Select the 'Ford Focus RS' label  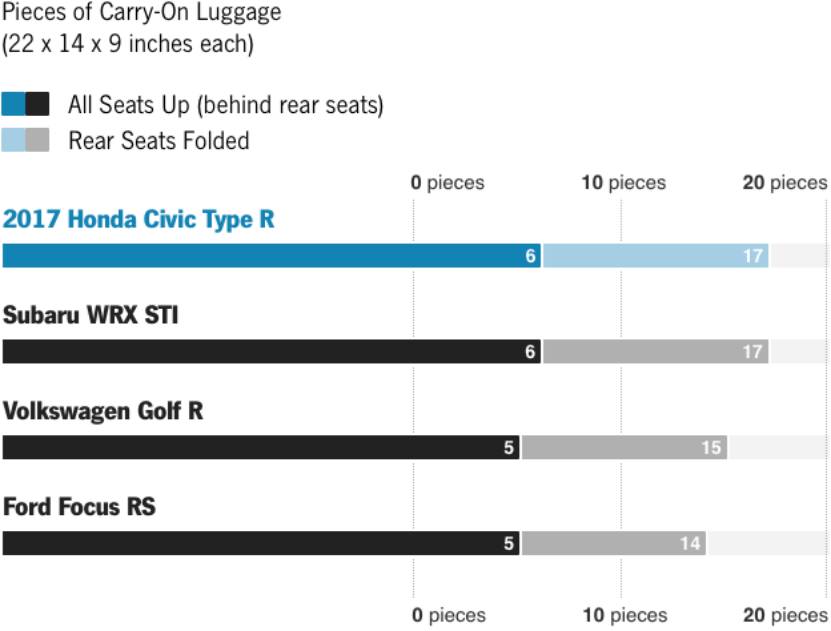(x=79, y=507)
